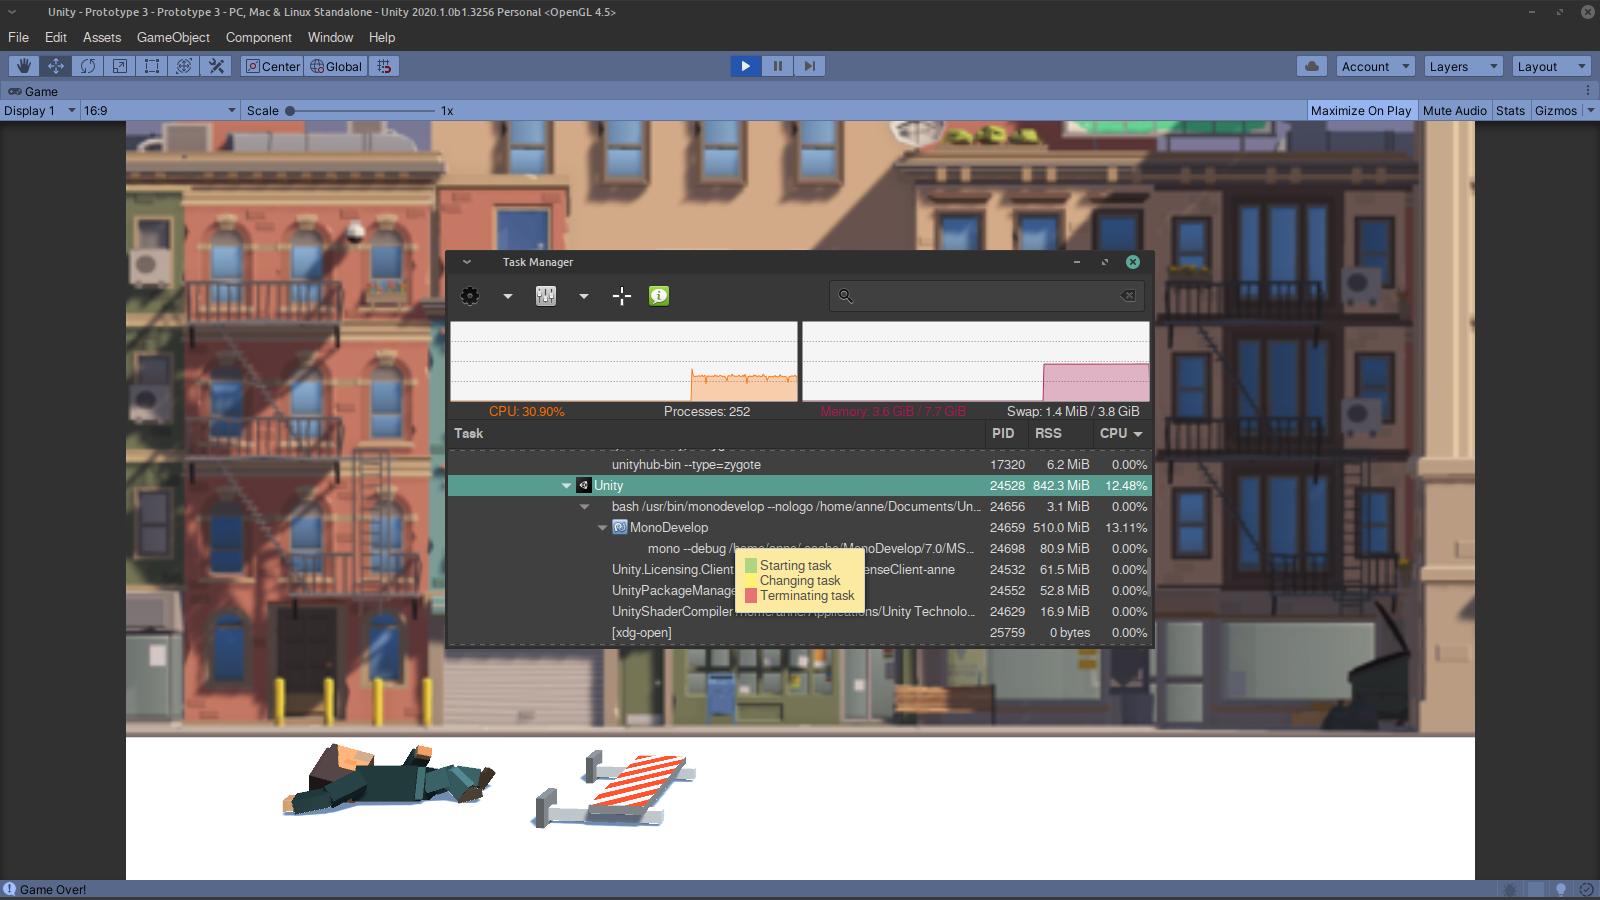1600x900 pixels.
Task: Select the combined Transform tool
Action: (184, 66)
